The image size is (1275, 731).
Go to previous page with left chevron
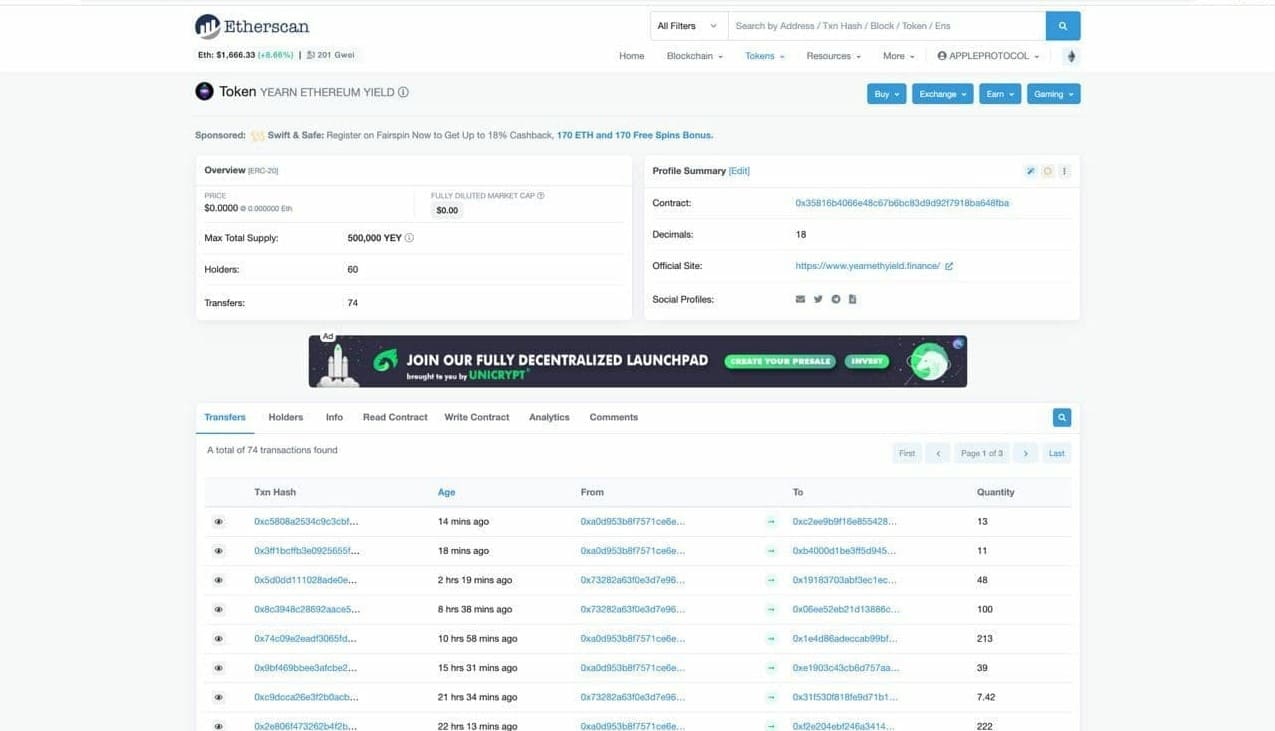[938, 453]
